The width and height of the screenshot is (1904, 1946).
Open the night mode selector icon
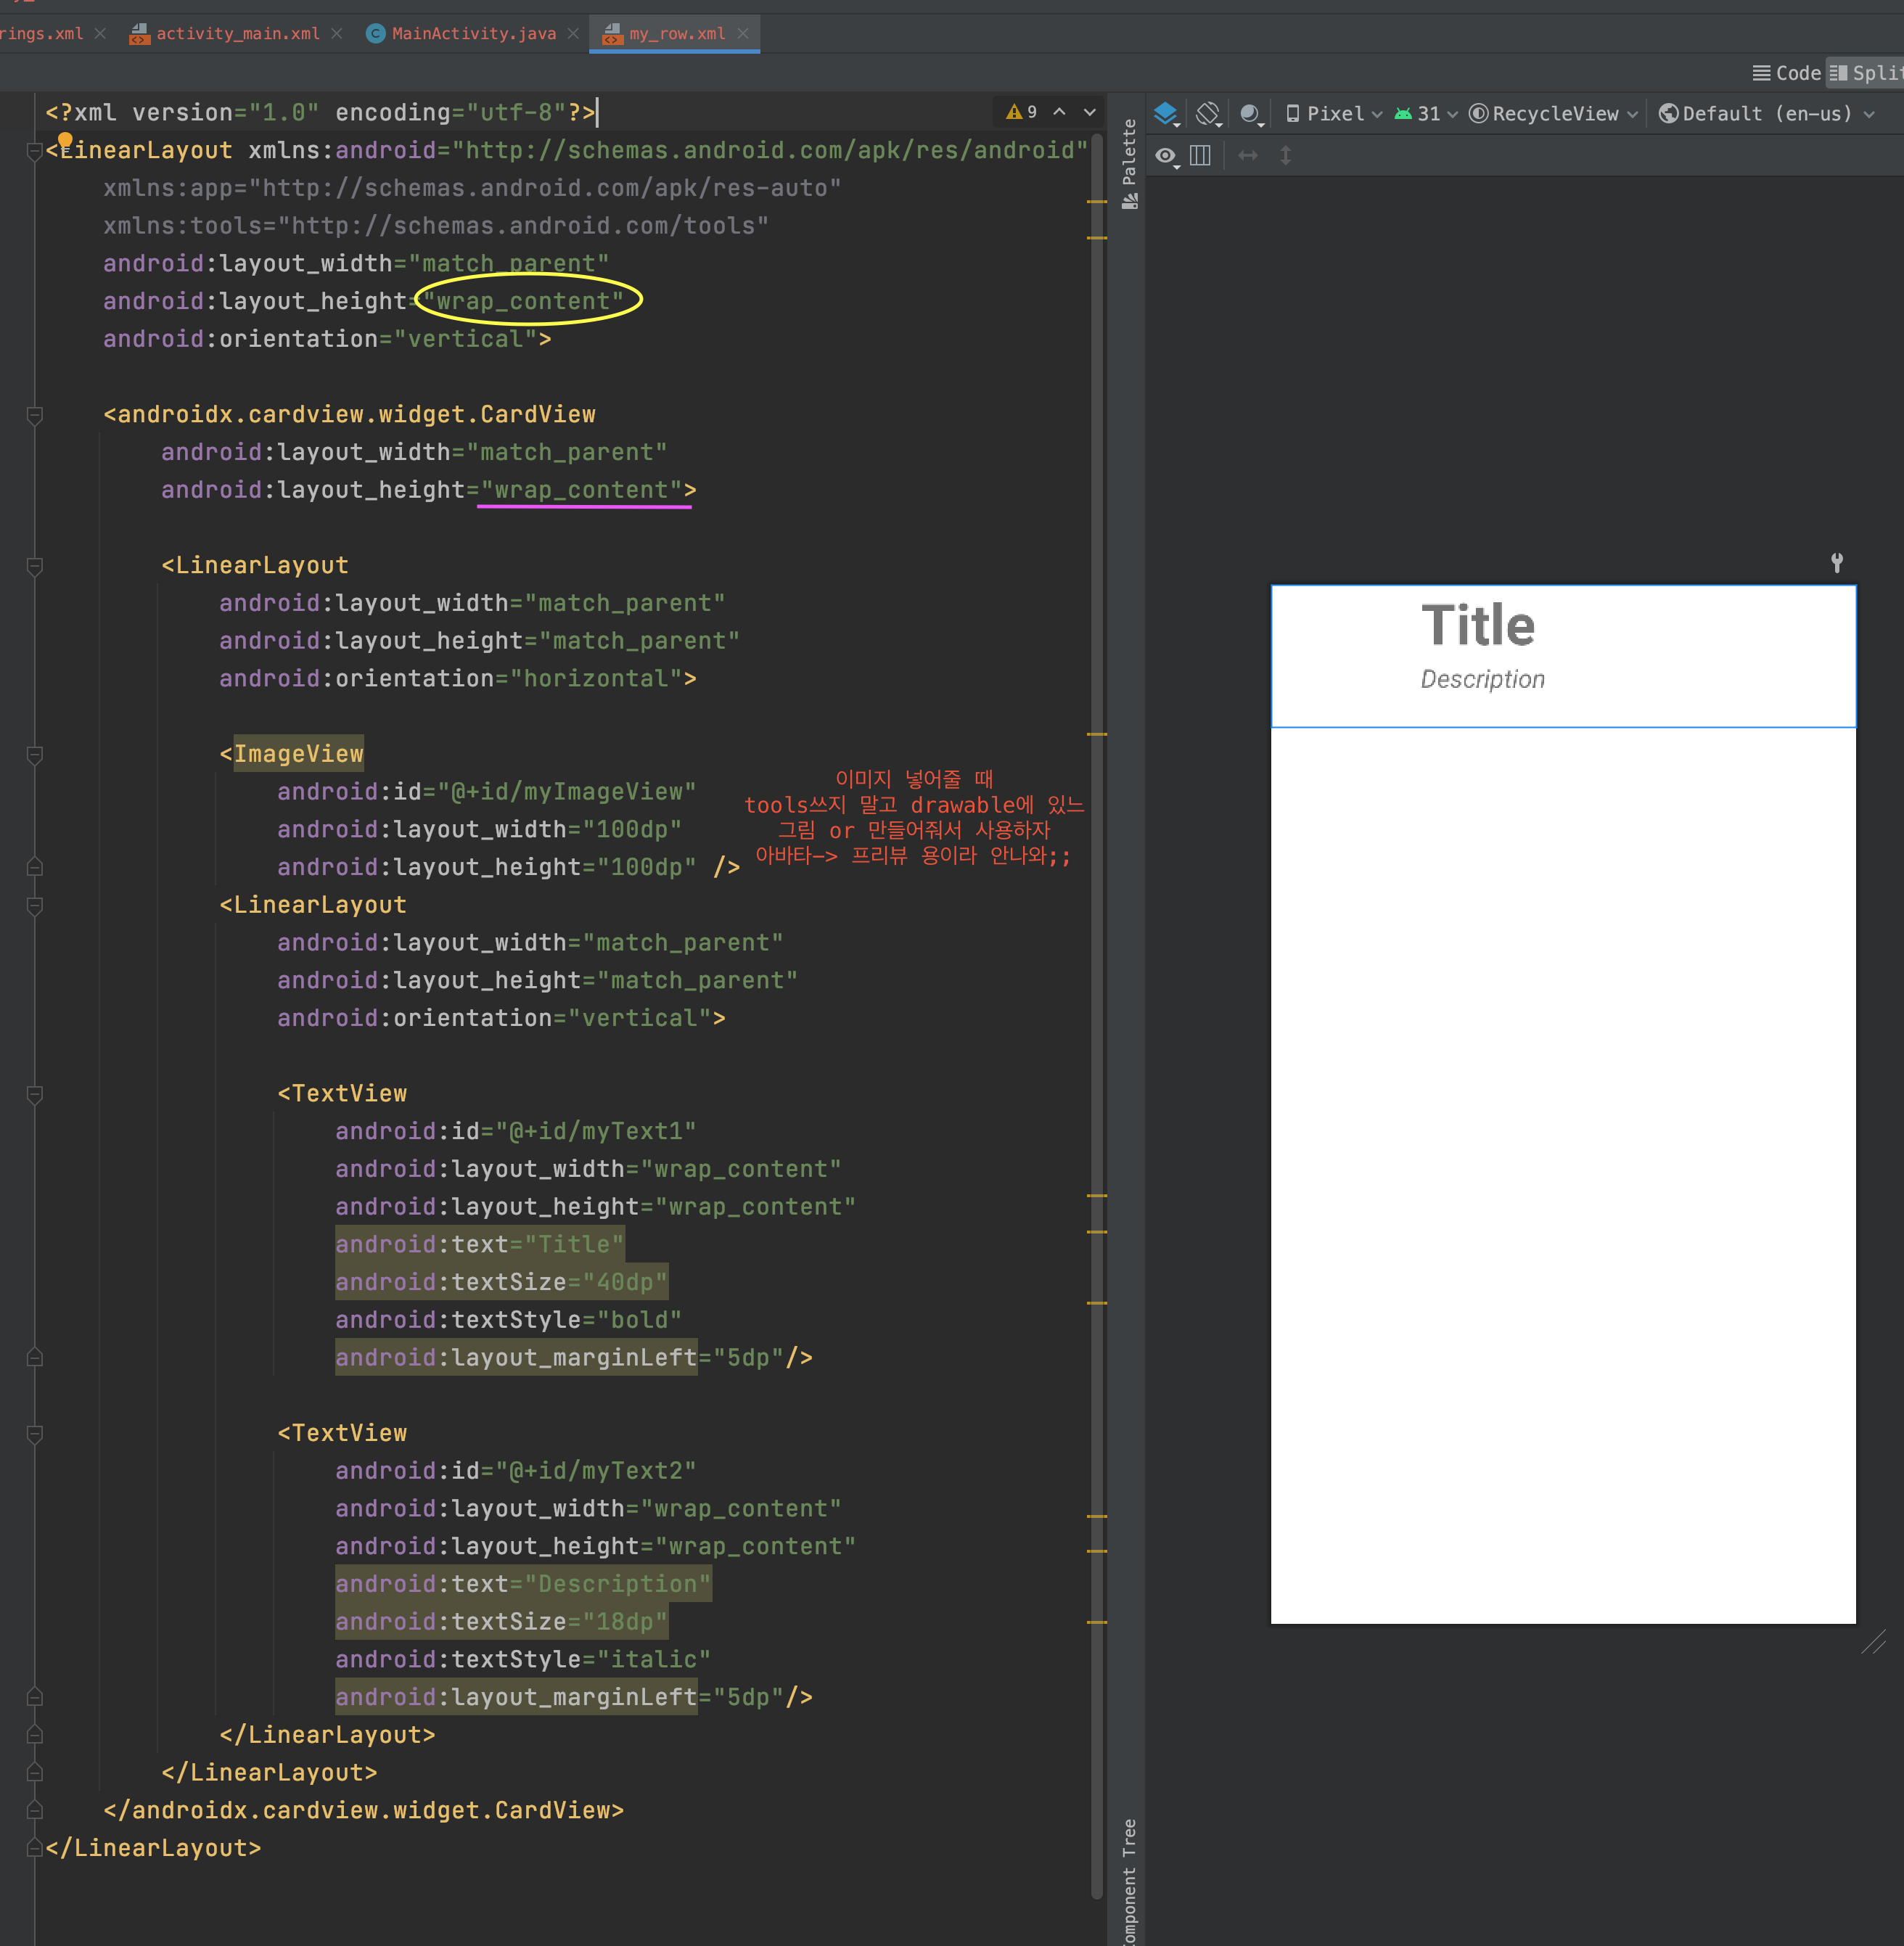click(1250, 114)
